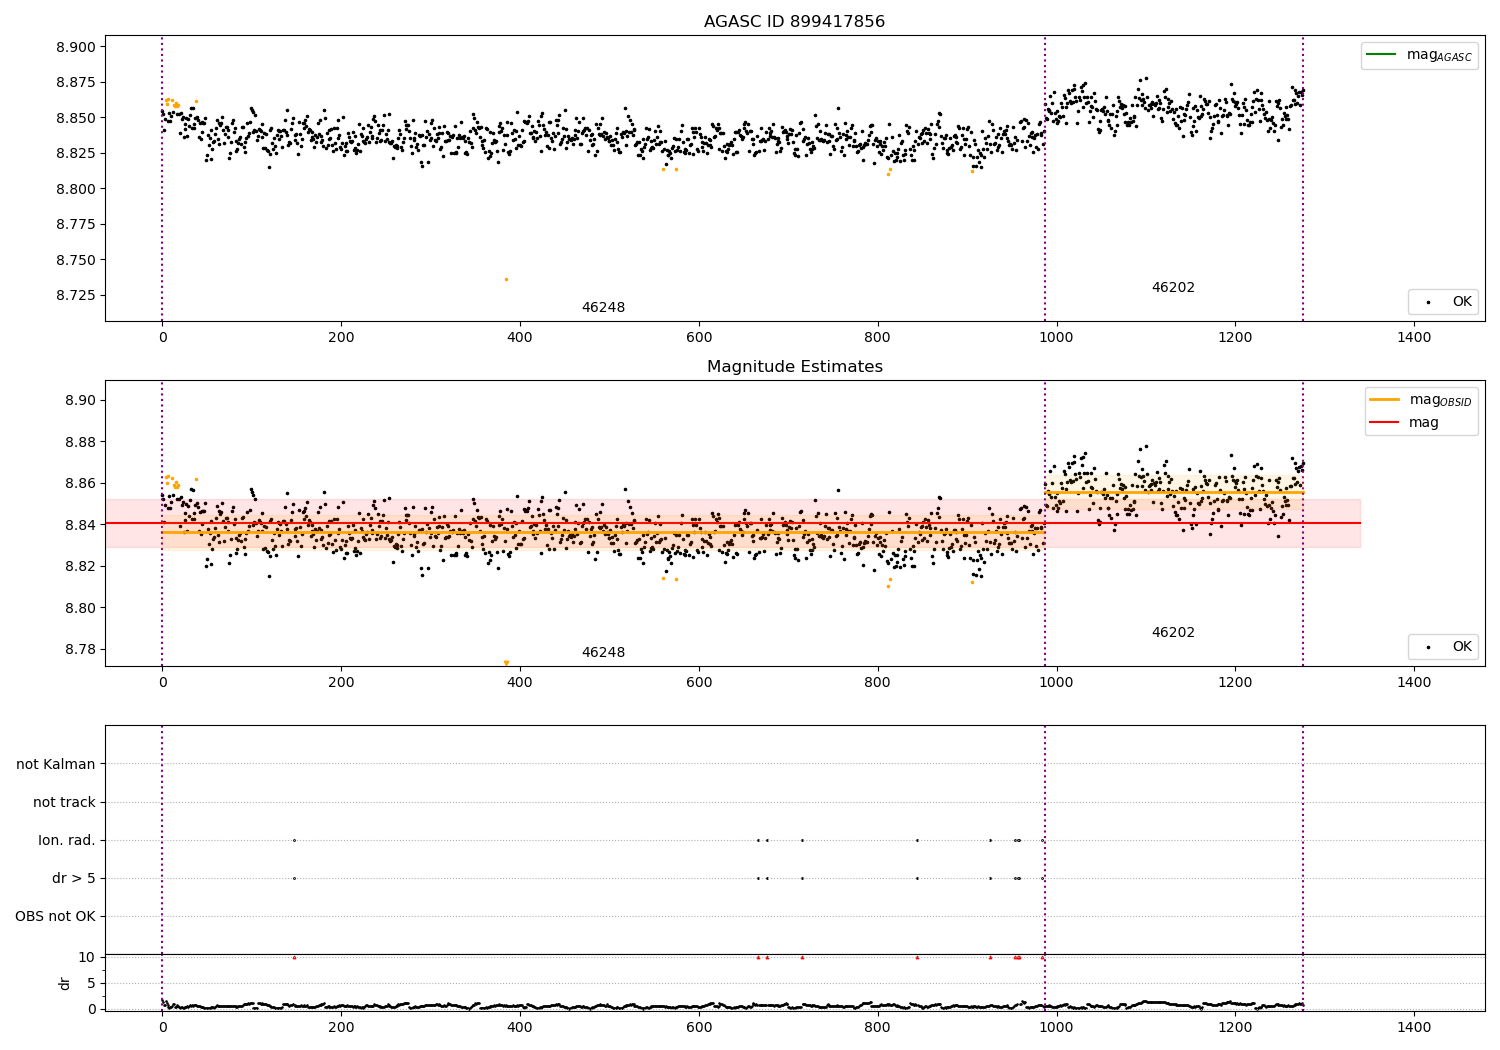Screen dimensions: 1500x1050
Task: Click the 8.775 y-axis tick label
Action: coord(75,225)
